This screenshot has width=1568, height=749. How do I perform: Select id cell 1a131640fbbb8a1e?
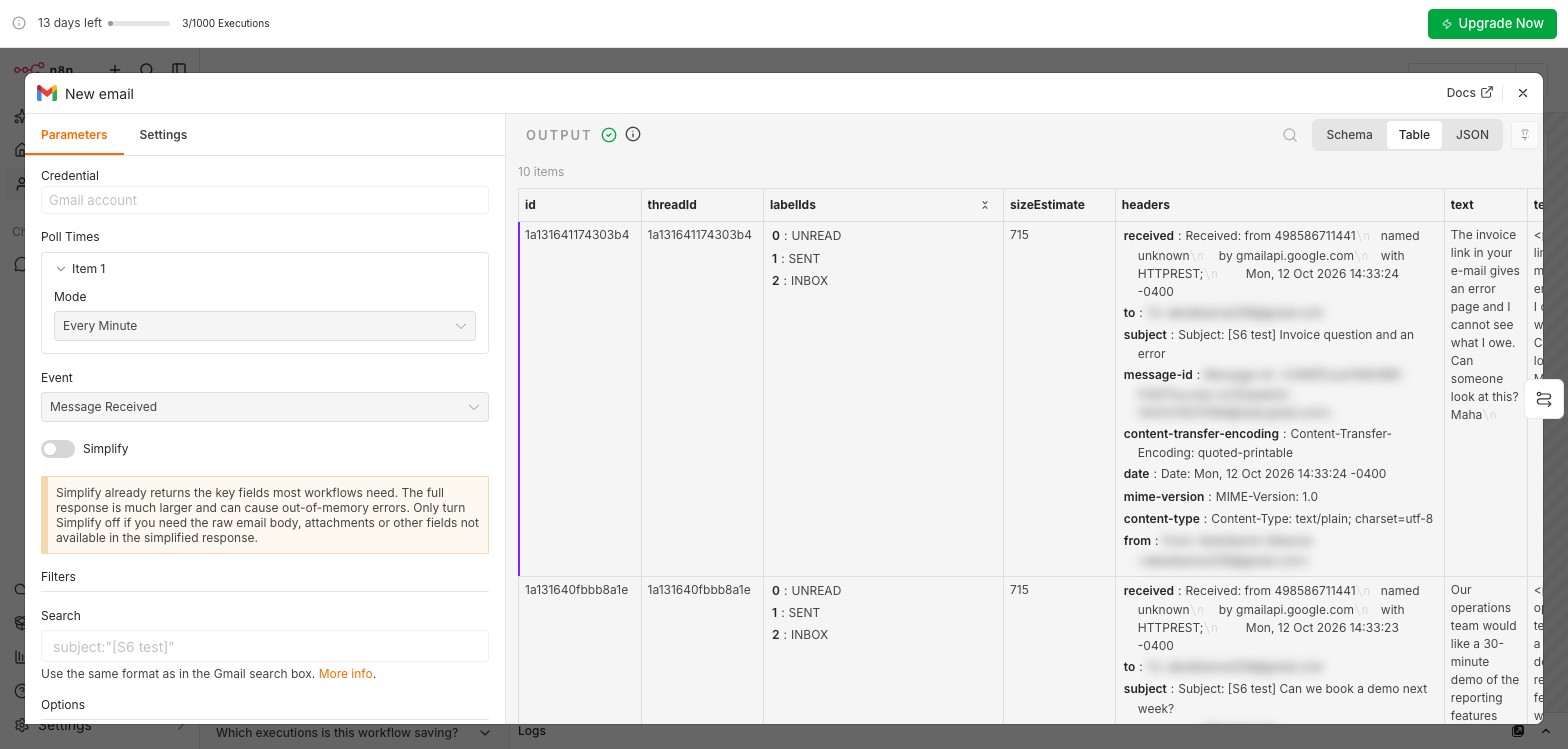[576, 590]
